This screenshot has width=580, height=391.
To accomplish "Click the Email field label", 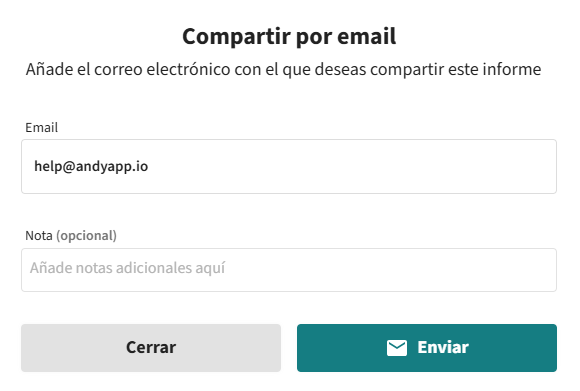I will [41, 128].
